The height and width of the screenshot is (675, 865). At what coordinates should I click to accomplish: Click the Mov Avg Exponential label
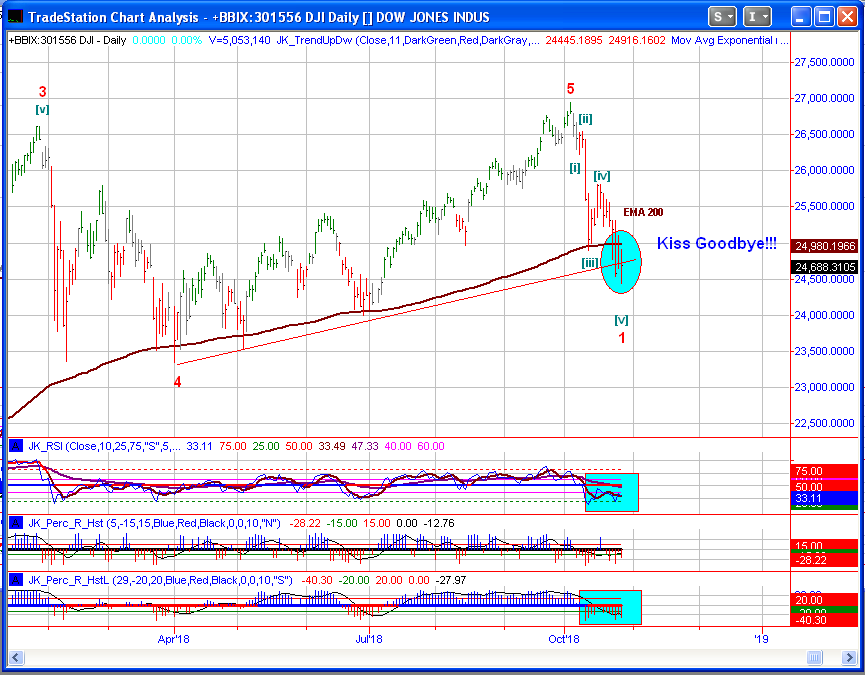pyautogui.click(x=729, y=40)
